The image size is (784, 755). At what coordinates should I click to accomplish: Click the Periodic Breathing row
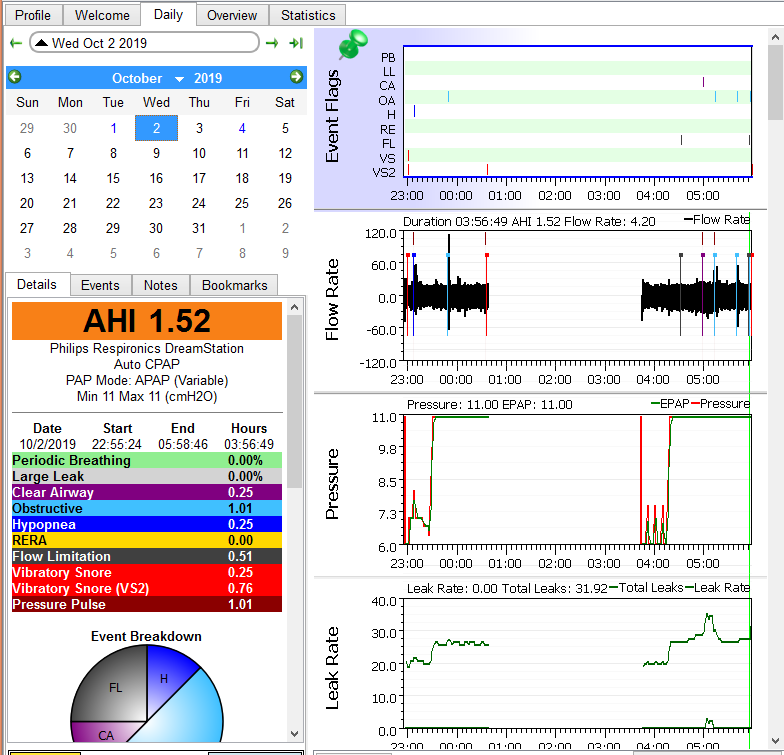147,460
